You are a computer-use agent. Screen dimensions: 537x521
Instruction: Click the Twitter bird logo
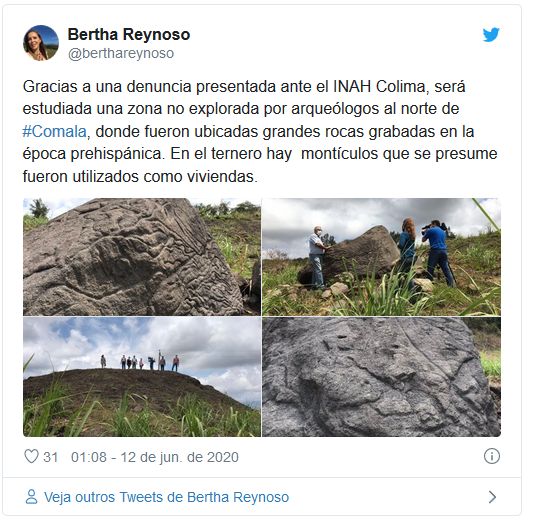(x=491, y=35)
